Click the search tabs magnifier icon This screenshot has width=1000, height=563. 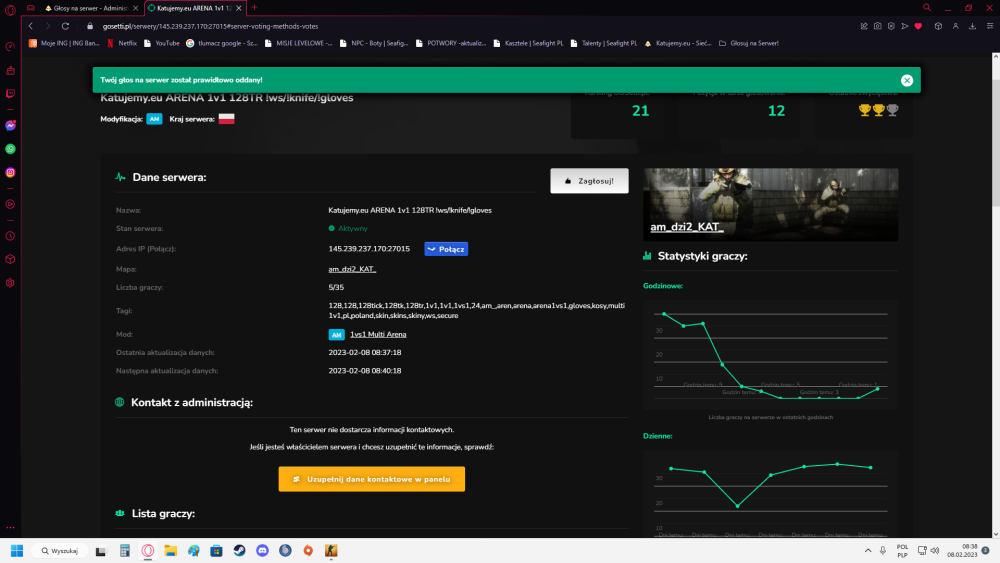point(927,8)
